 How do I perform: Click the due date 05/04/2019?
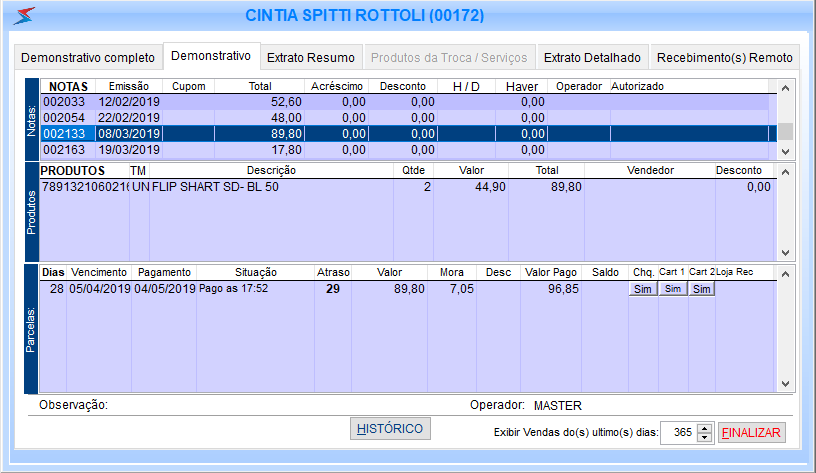pyautogui.click(x=99, y=289)
